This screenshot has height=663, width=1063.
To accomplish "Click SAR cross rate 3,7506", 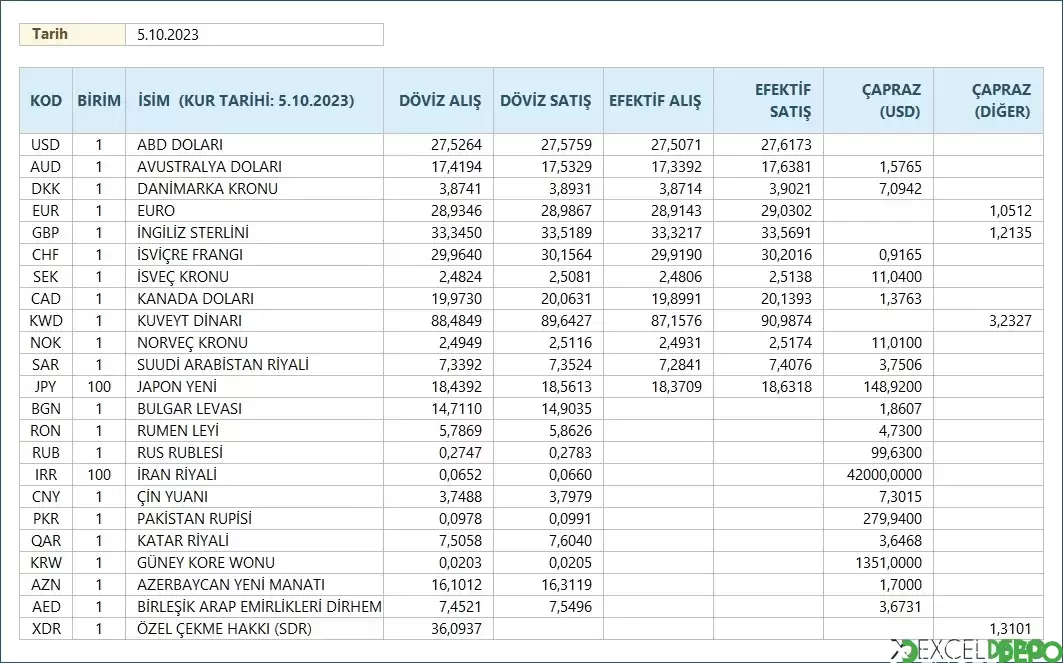I will (879, 365).
